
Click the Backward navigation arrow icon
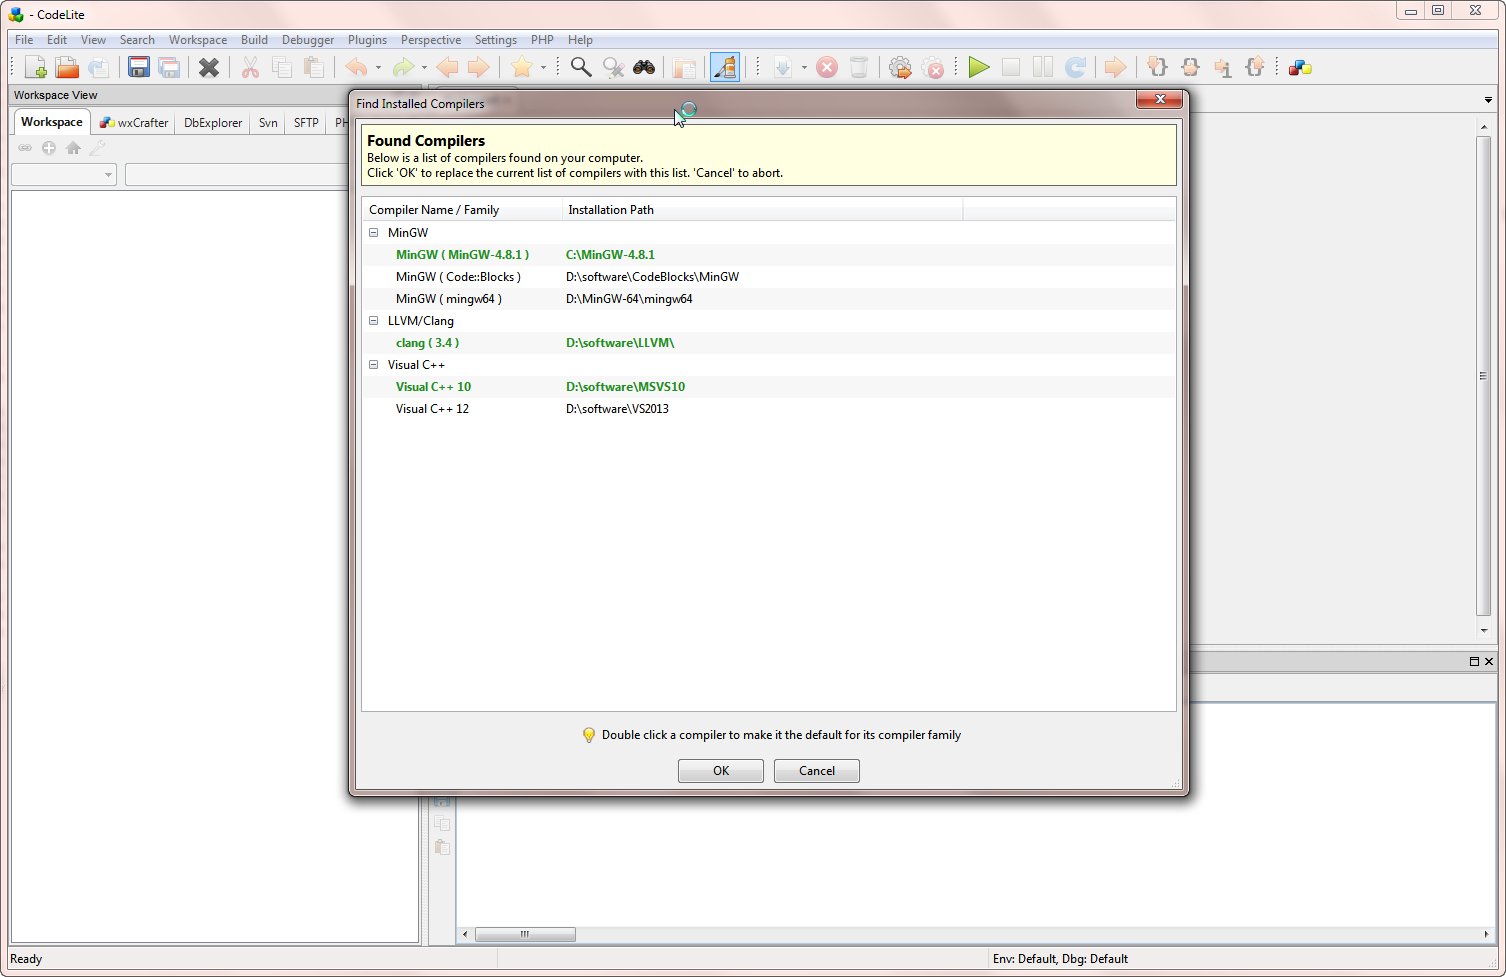tap(447, 67)
